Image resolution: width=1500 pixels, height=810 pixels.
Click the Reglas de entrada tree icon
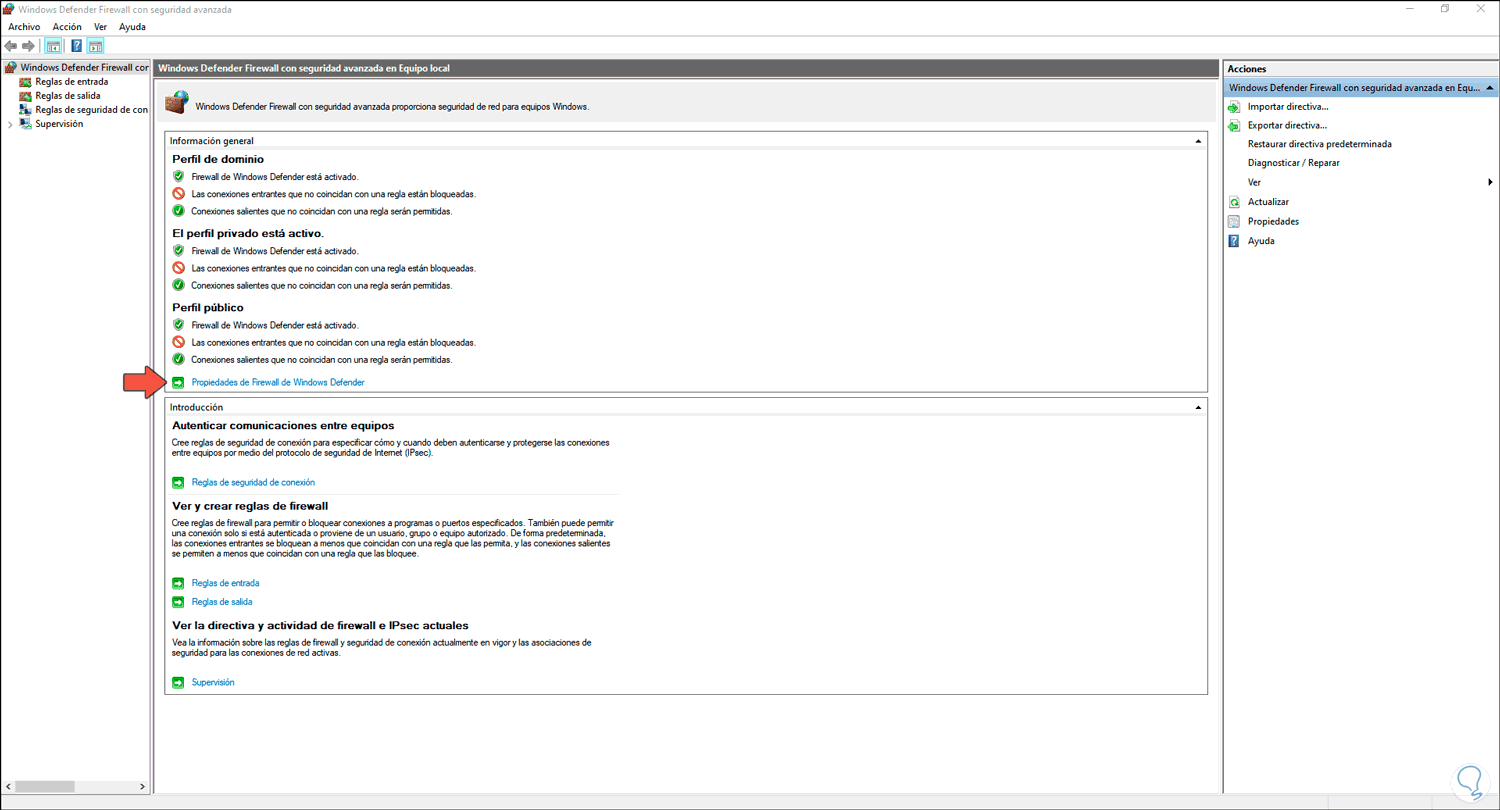[x=26, y=82]
